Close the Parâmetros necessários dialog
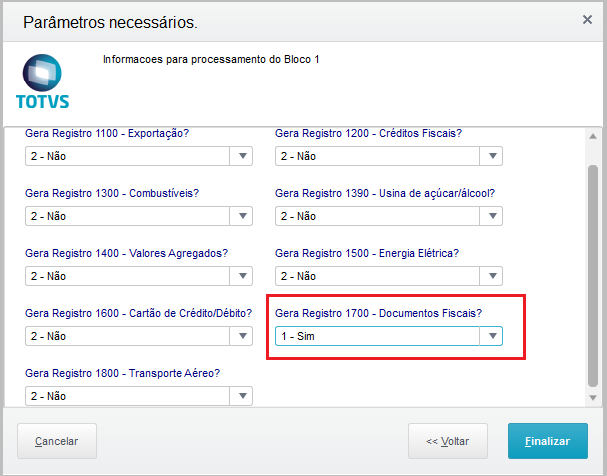607x476 pixels. [587, 19]
